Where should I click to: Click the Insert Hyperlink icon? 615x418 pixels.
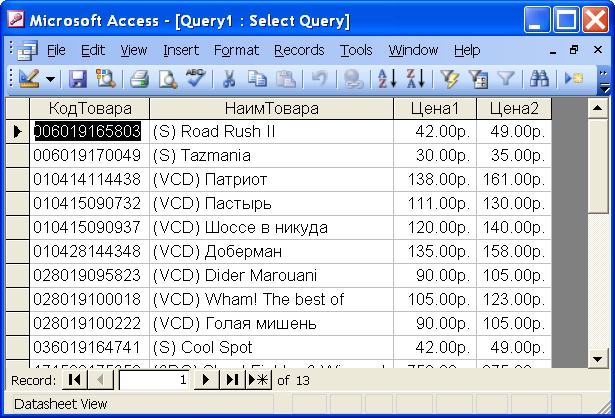click(x=353, y=79)
